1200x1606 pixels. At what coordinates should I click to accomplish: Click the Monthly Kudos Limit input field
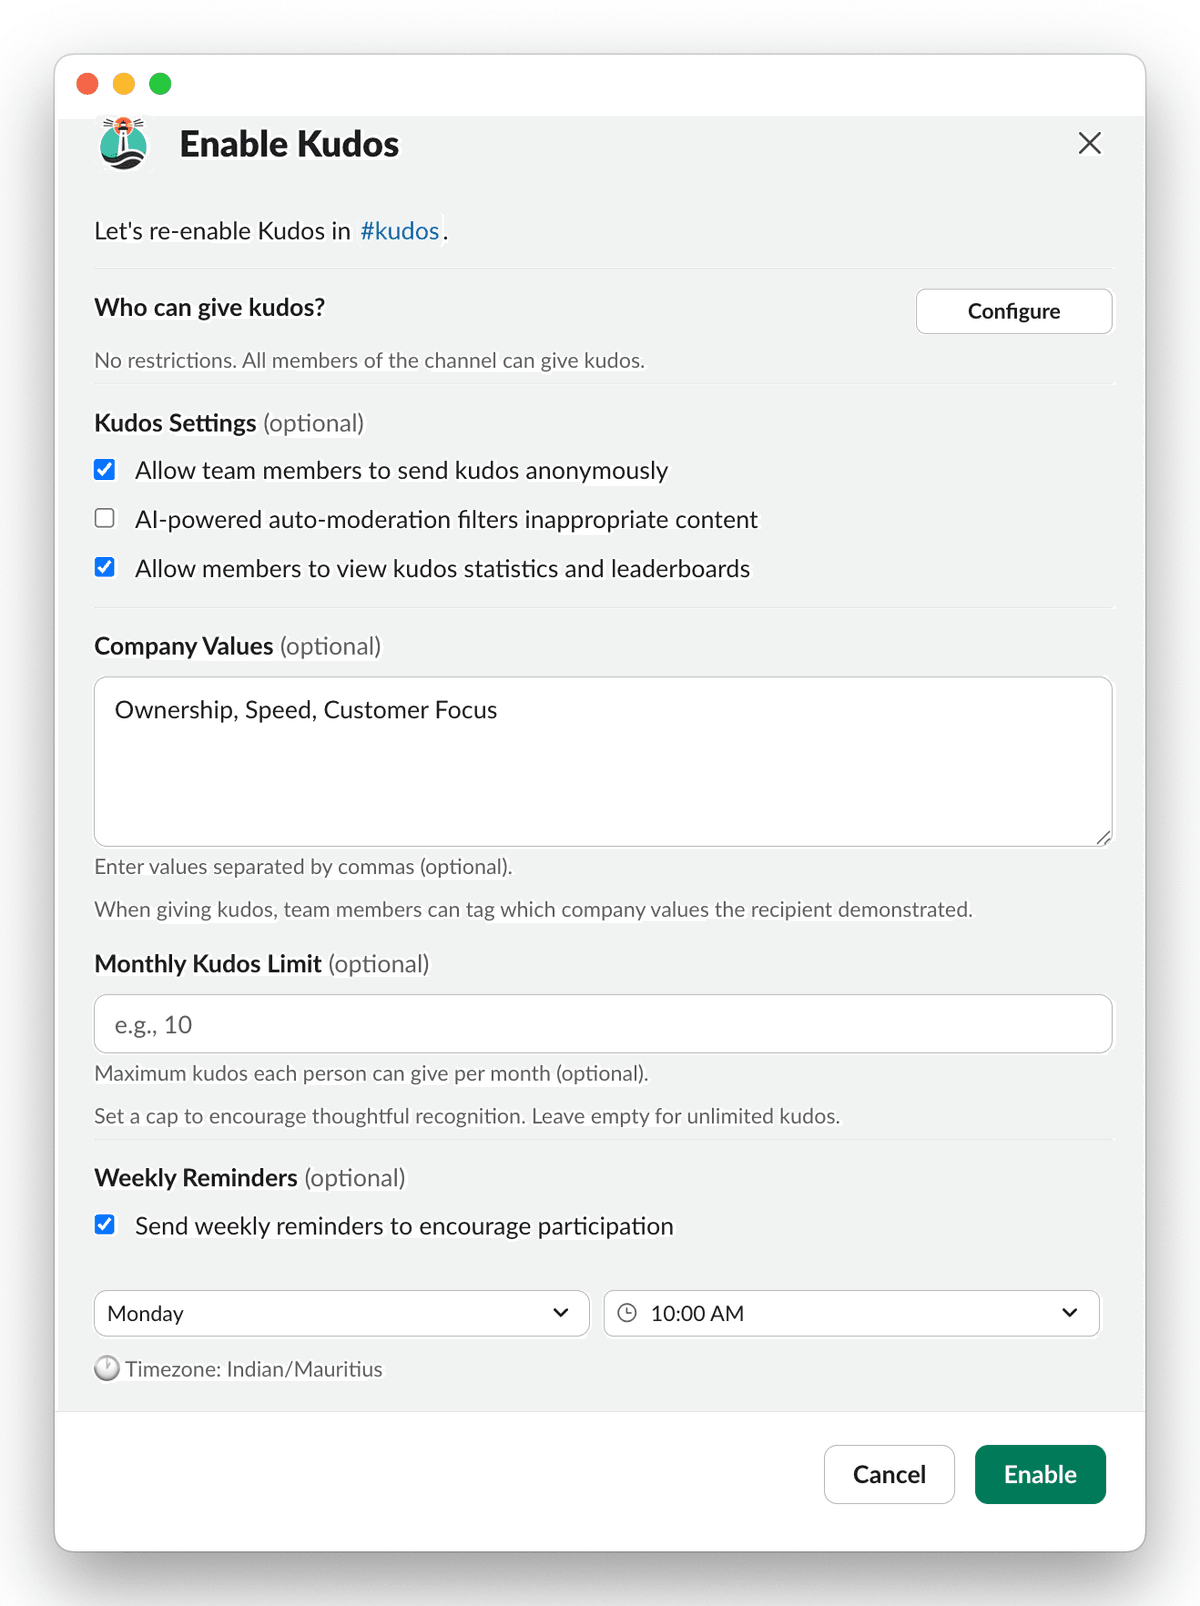(x=603, y=1024)
